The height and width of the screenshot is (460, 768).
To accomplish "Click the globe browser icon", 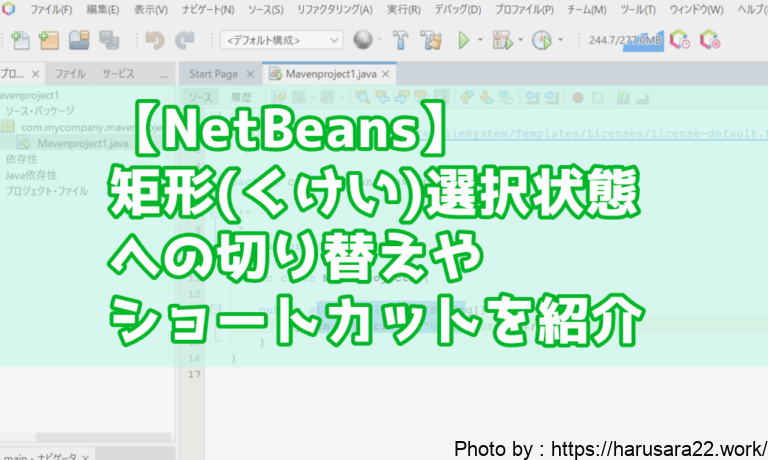I will (x=363, y=40).
